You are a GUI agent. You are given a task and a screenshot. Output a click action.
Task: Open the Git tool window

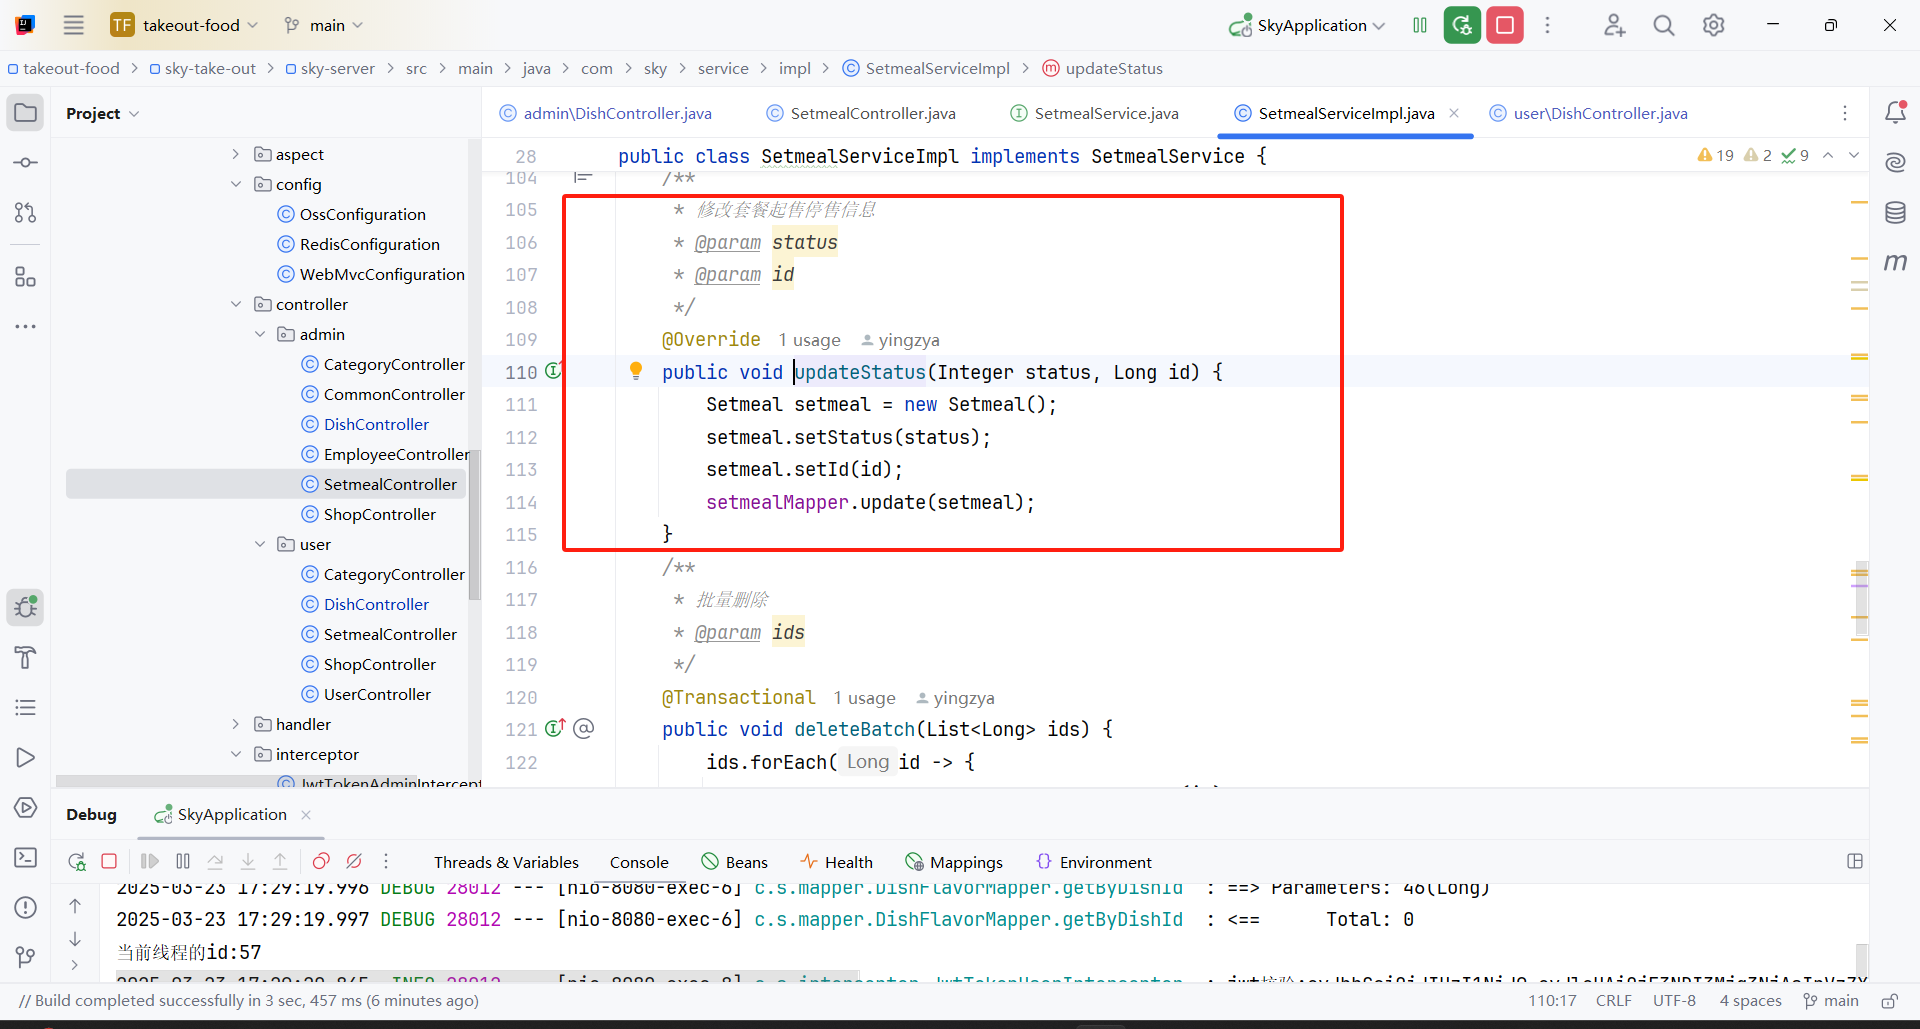(x=26, y=957)
